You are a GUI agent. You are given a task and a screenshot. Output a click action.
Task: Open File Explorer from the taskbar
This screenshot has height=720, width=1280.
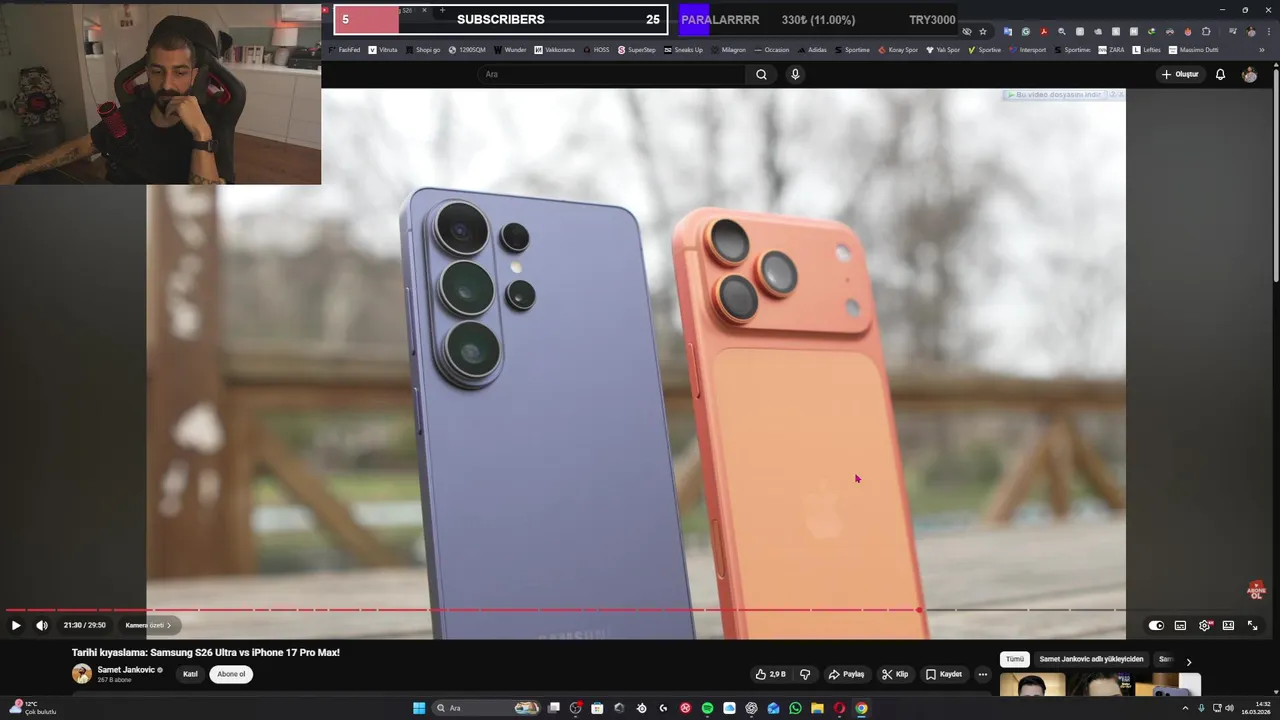click(x=817, y=708)
